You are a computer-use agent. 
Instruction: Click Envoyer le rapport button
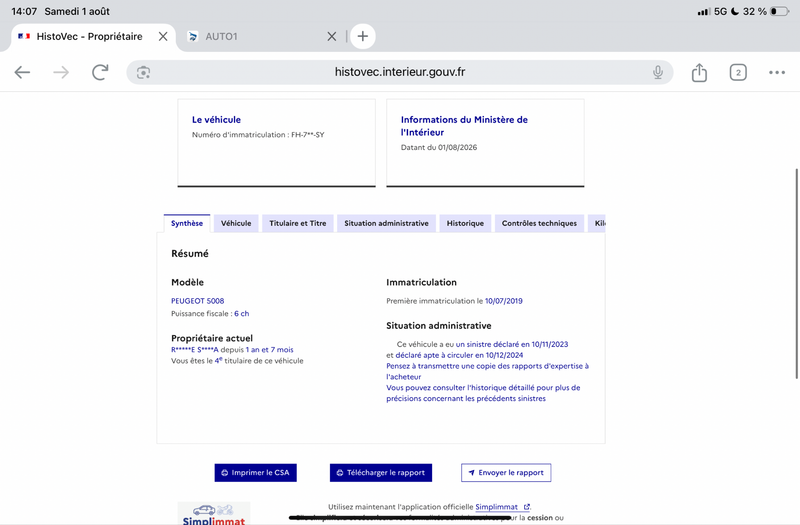[x=506, y=472]
